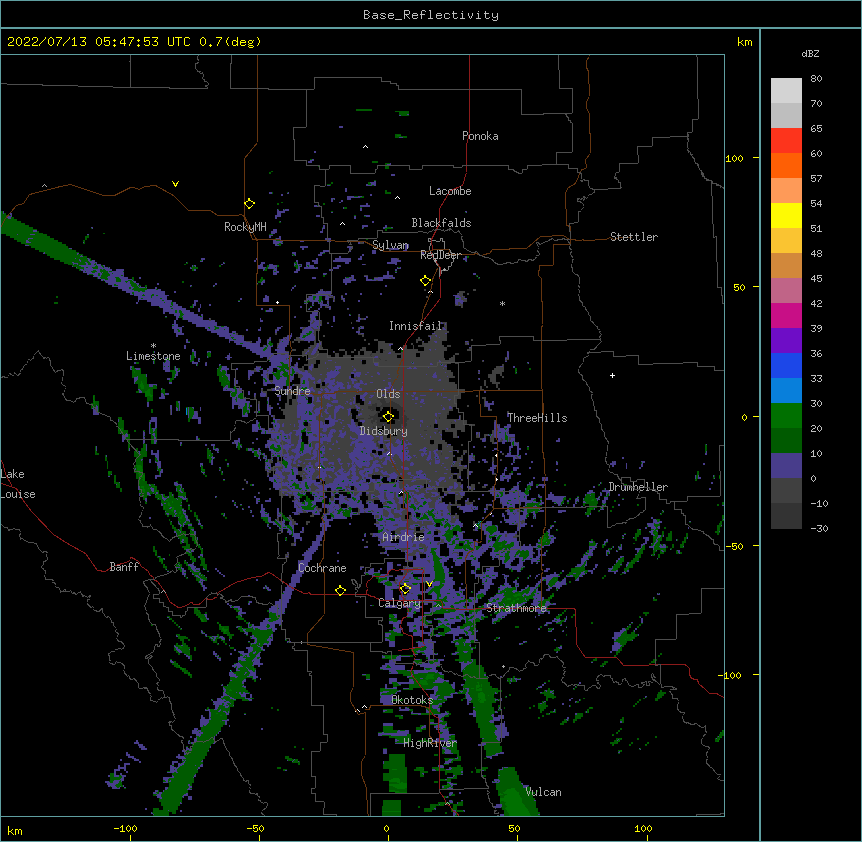Click the bright green 30 dBZ swatch

tap(786, 416)
